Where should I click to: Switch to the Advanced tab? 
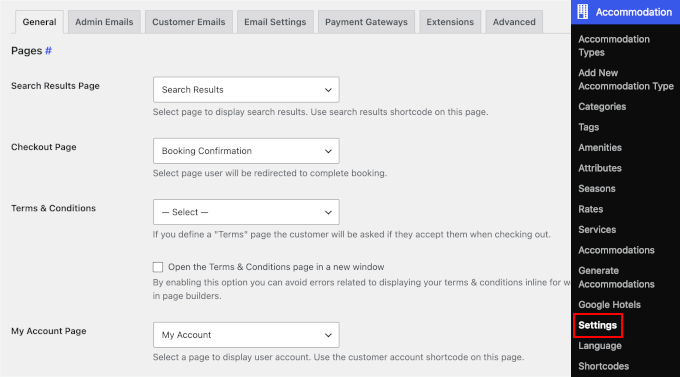[514, 22]
